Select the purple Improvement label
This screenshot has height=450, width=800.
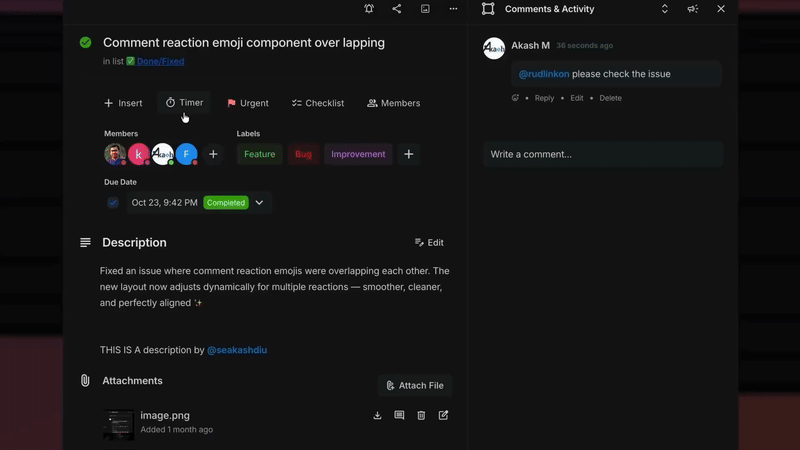click(x=358, y=154)
